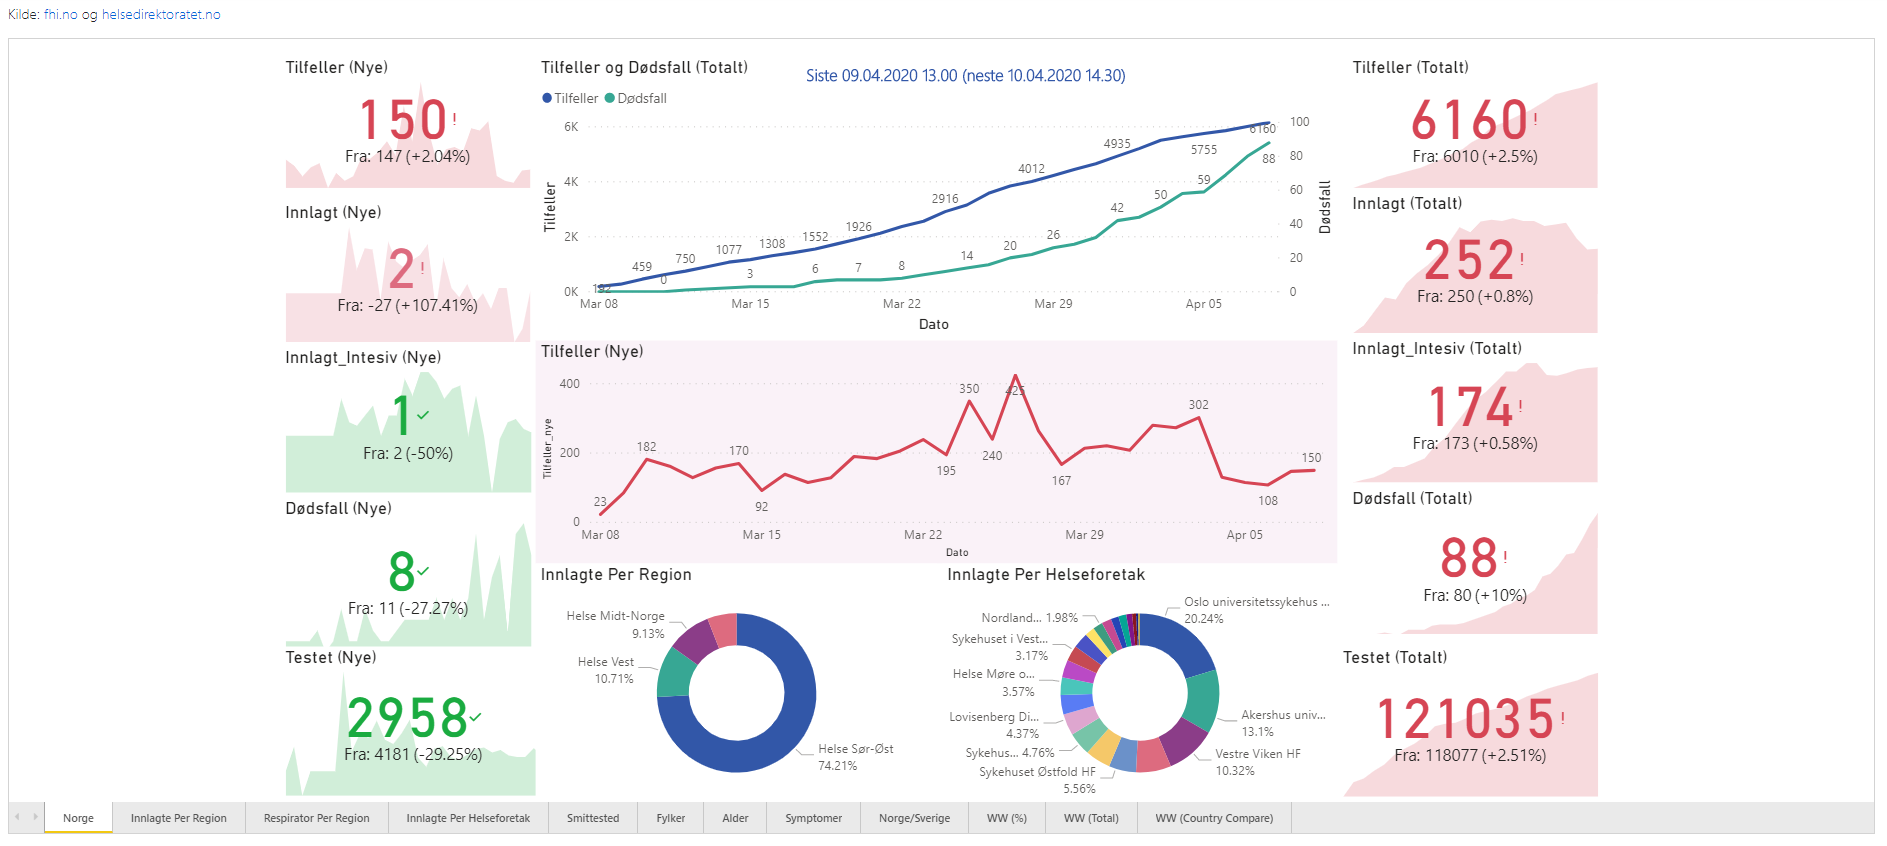Viewport: 1887px width, 846px height.
Task: Click the 121035 total tested value
Action: [1465, 719]
